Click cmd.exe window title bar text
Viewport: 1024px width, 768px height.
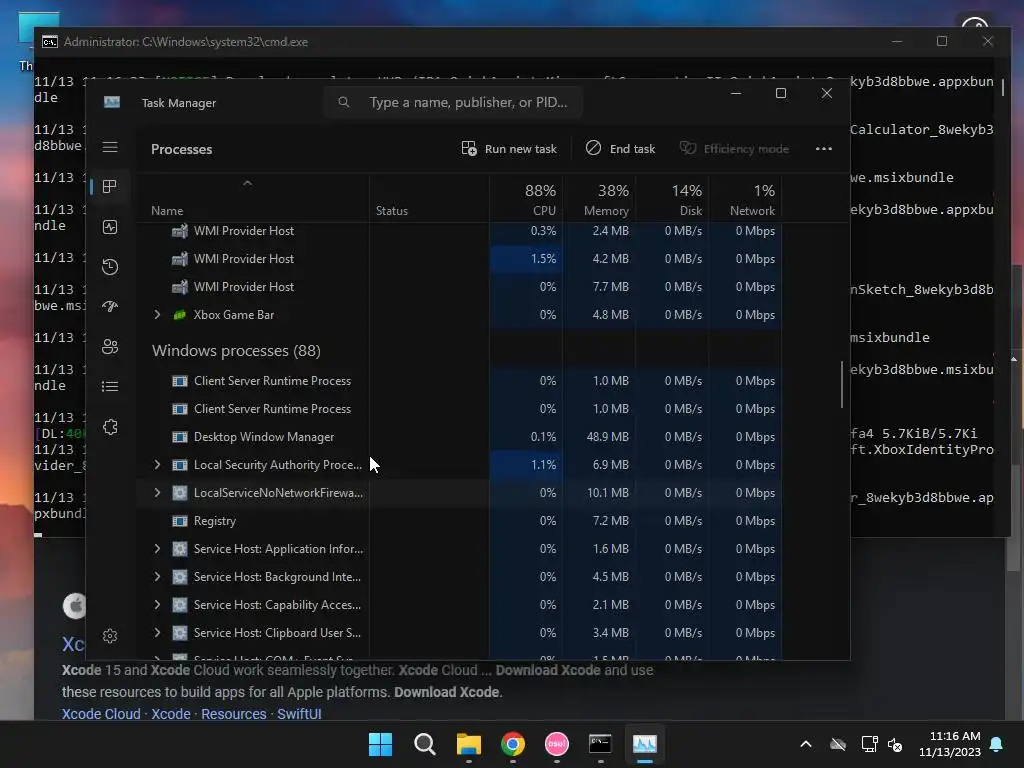coord(185,42)
